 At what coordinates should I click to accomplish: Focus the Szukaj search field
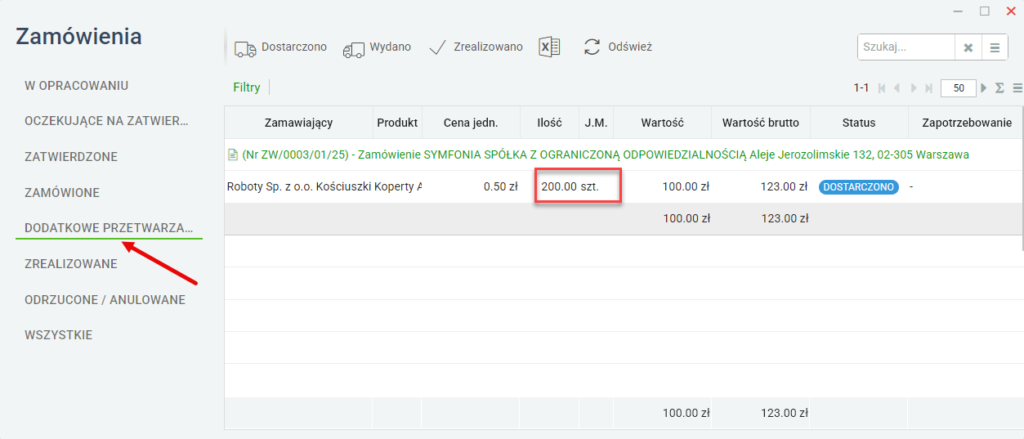pyautogui.click(x=906, y=47)
